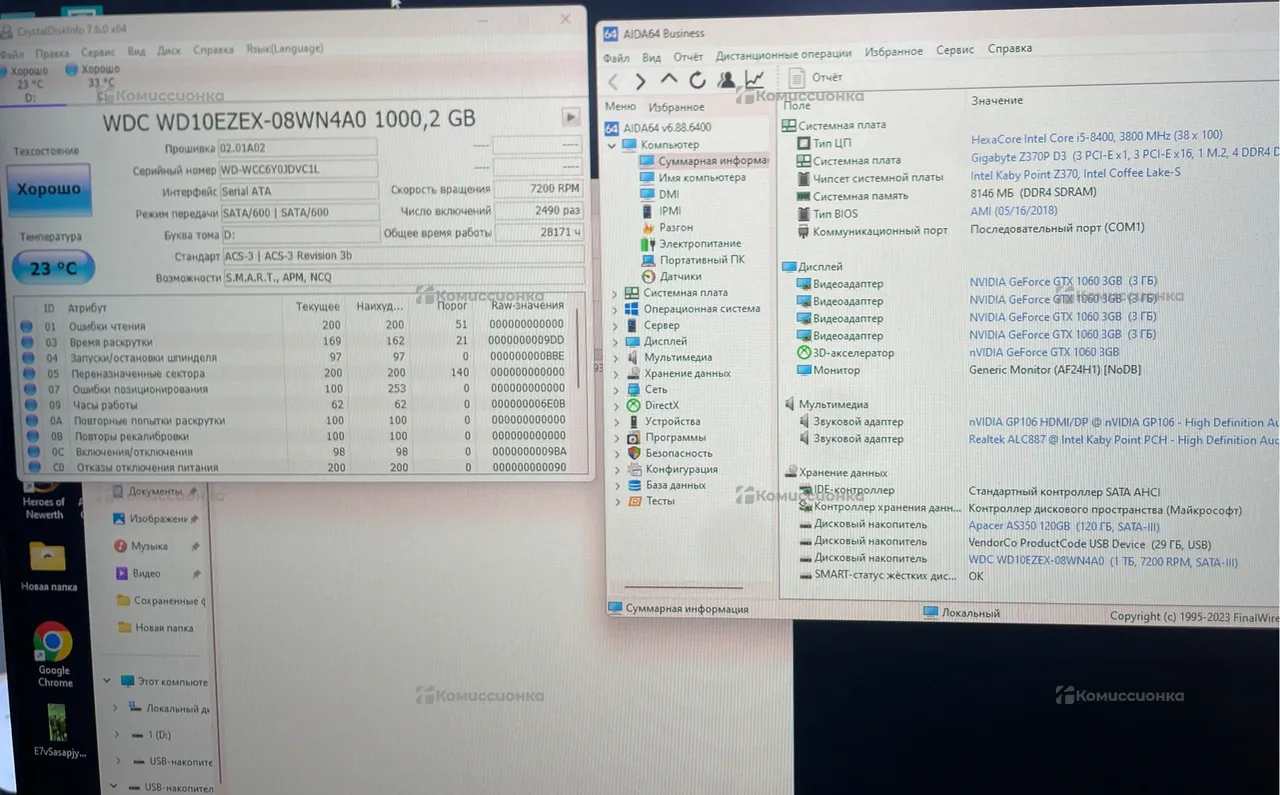
Task: Click the Тип ЦП processor icon
Action: pos(804,143)
